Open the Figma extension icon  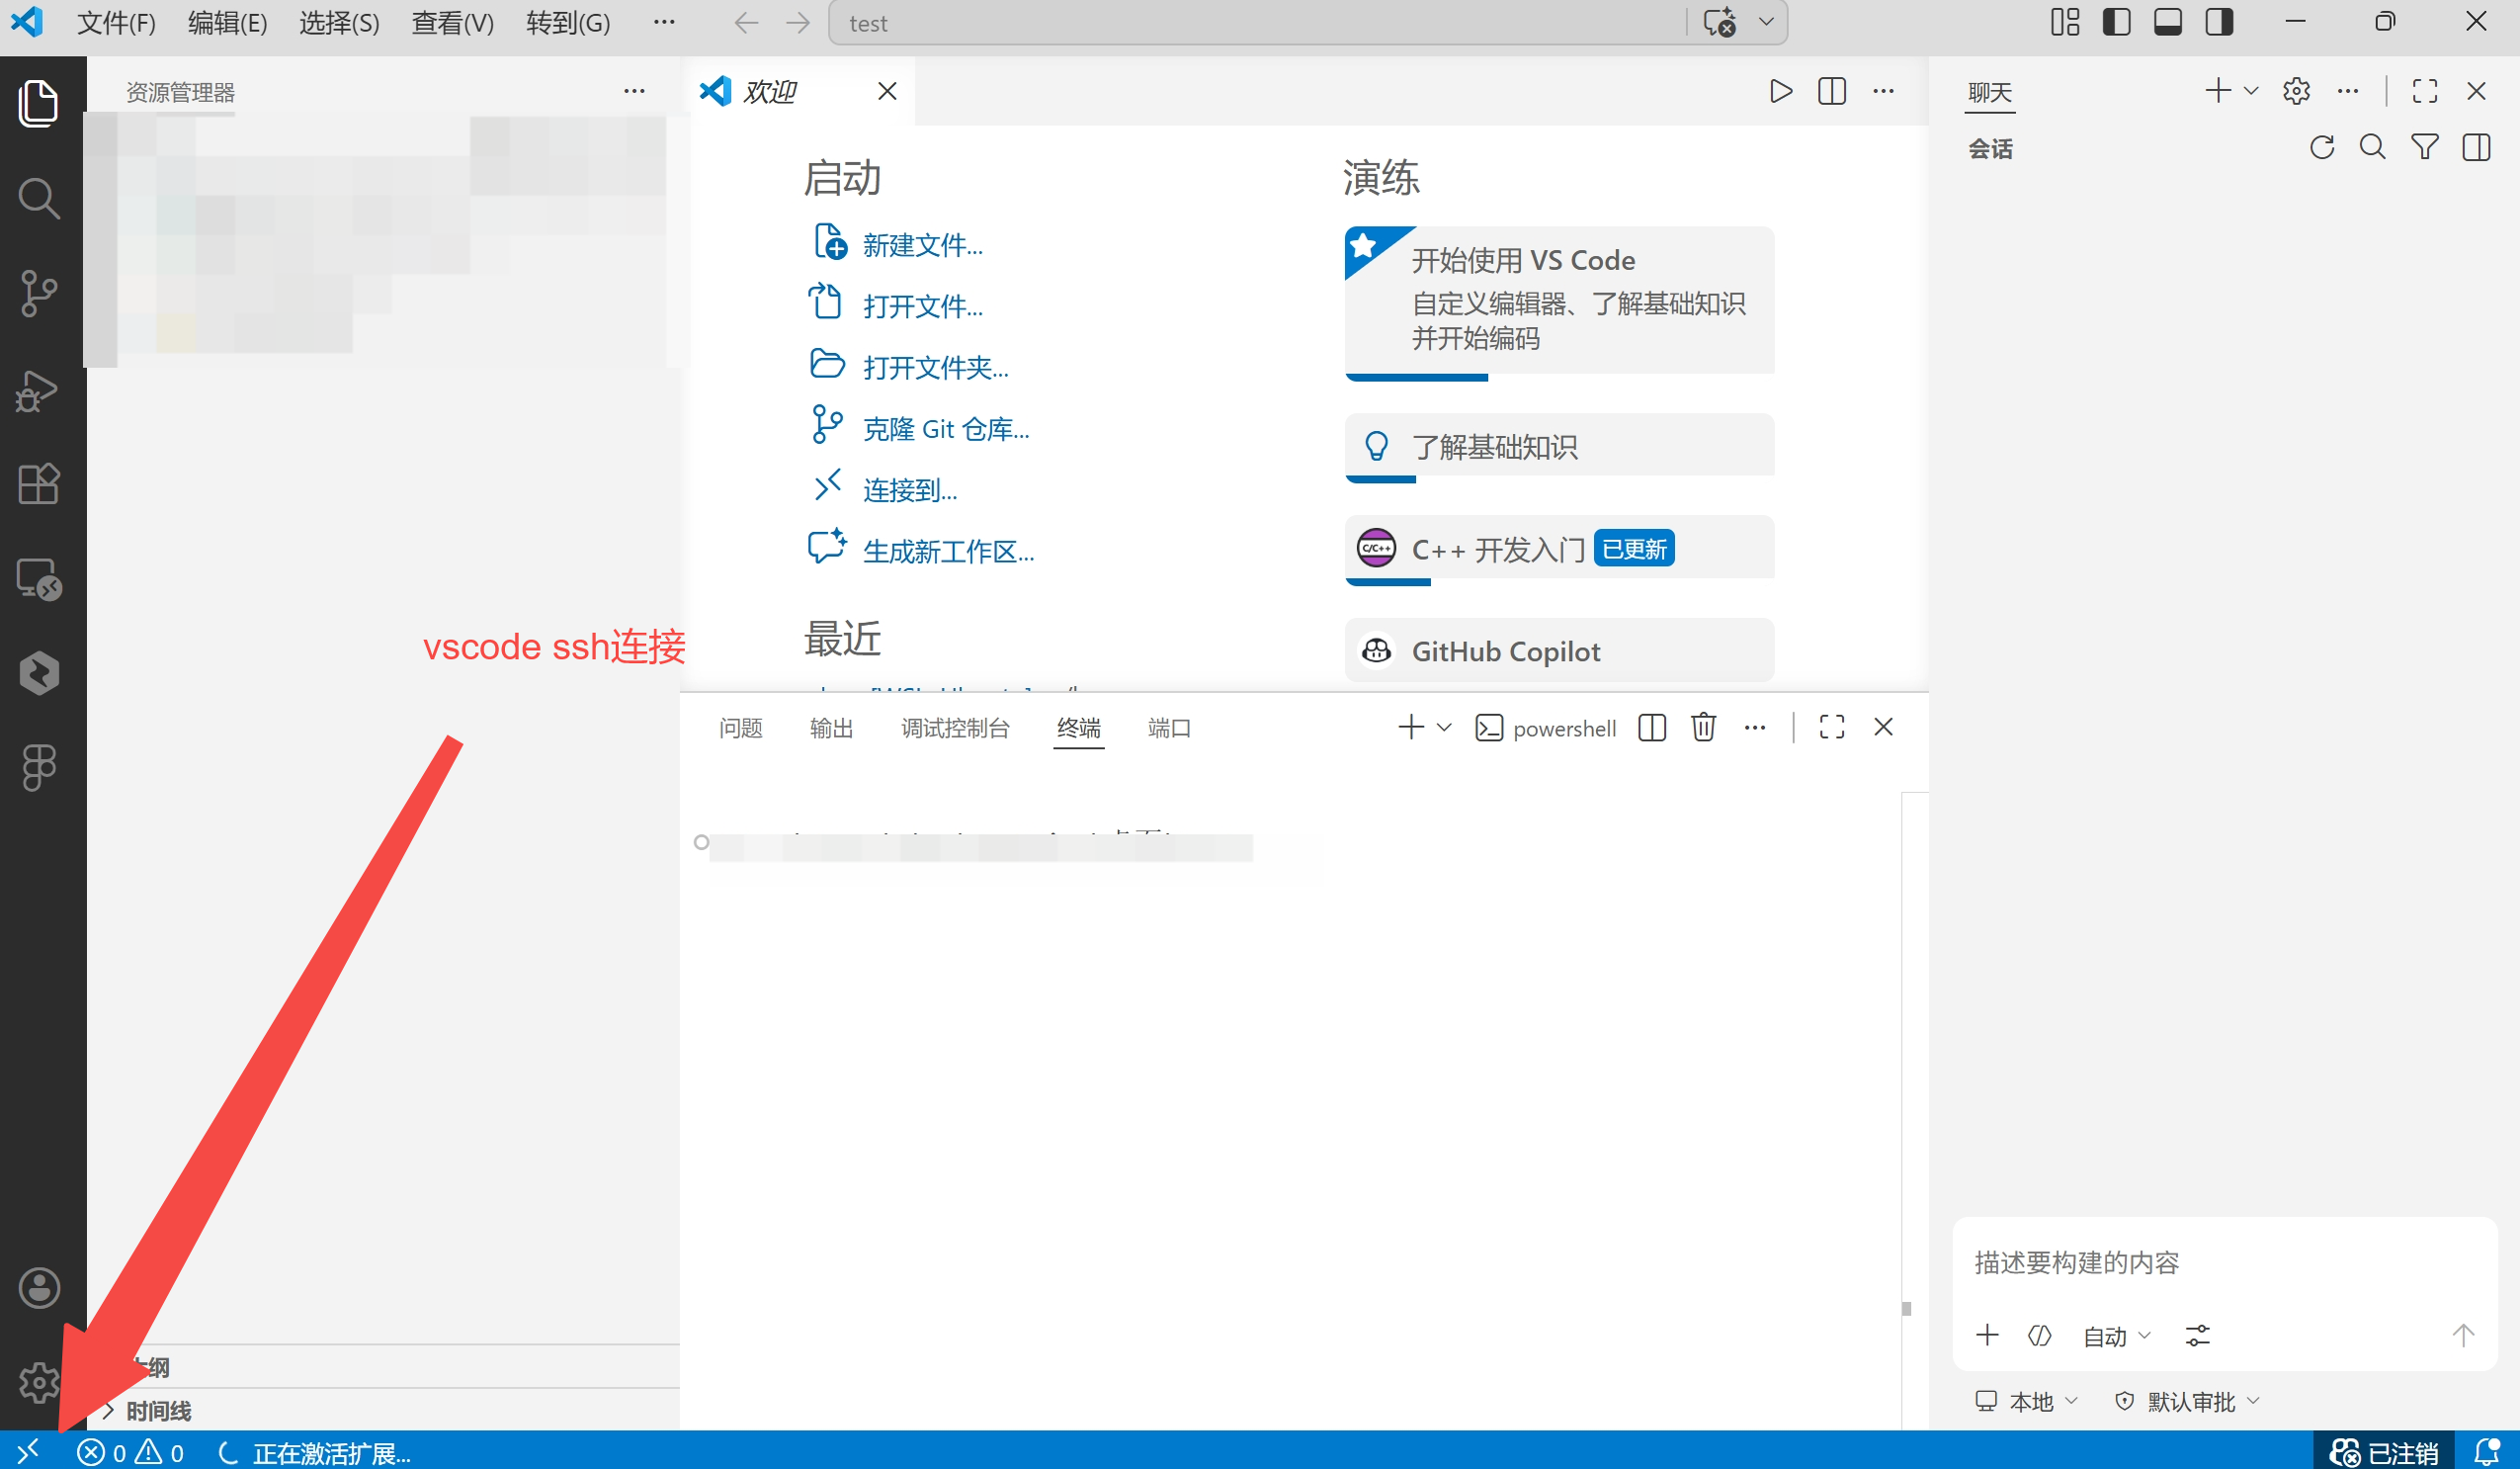[x=39, y=767]
